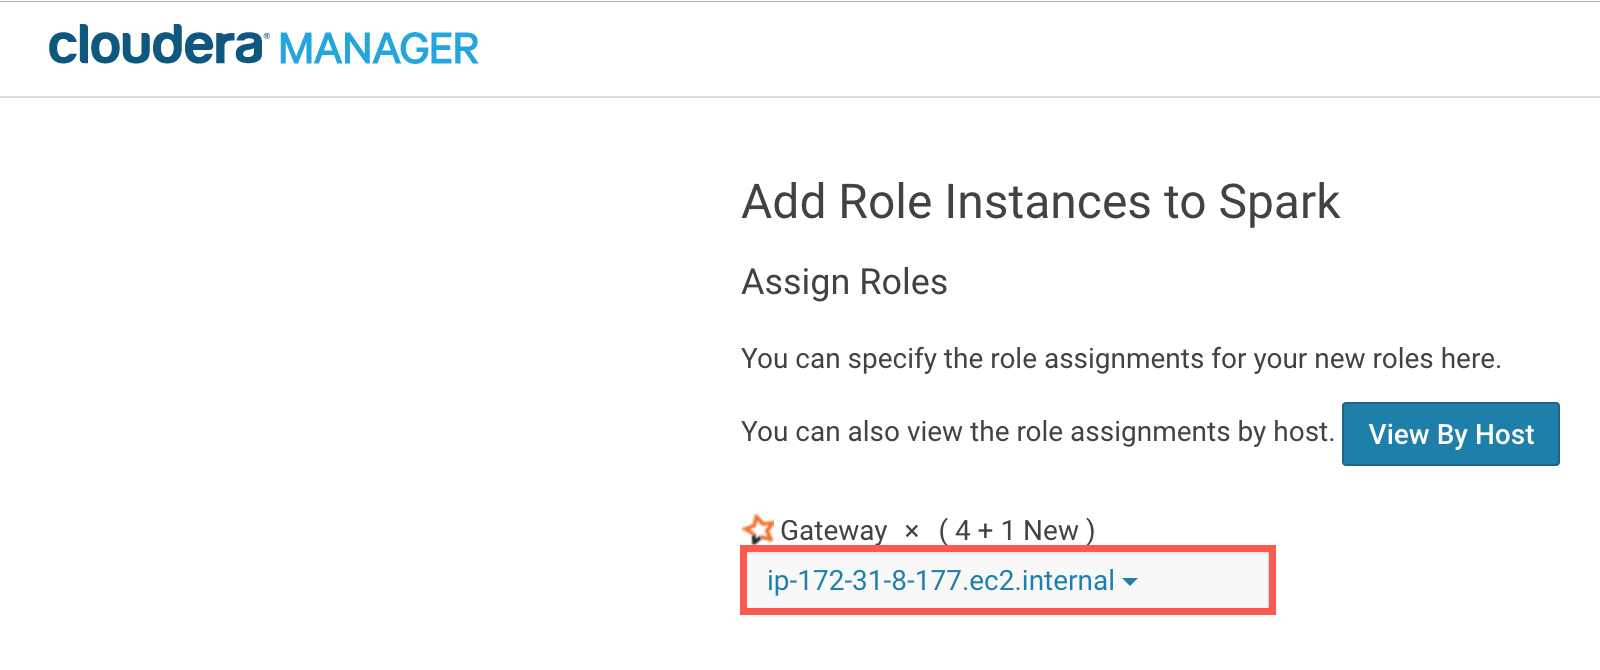The image size is (1600, 670).
Task: Select the ip-172-31-8-177.ec2.internal host link
Action: coord(939,580)
